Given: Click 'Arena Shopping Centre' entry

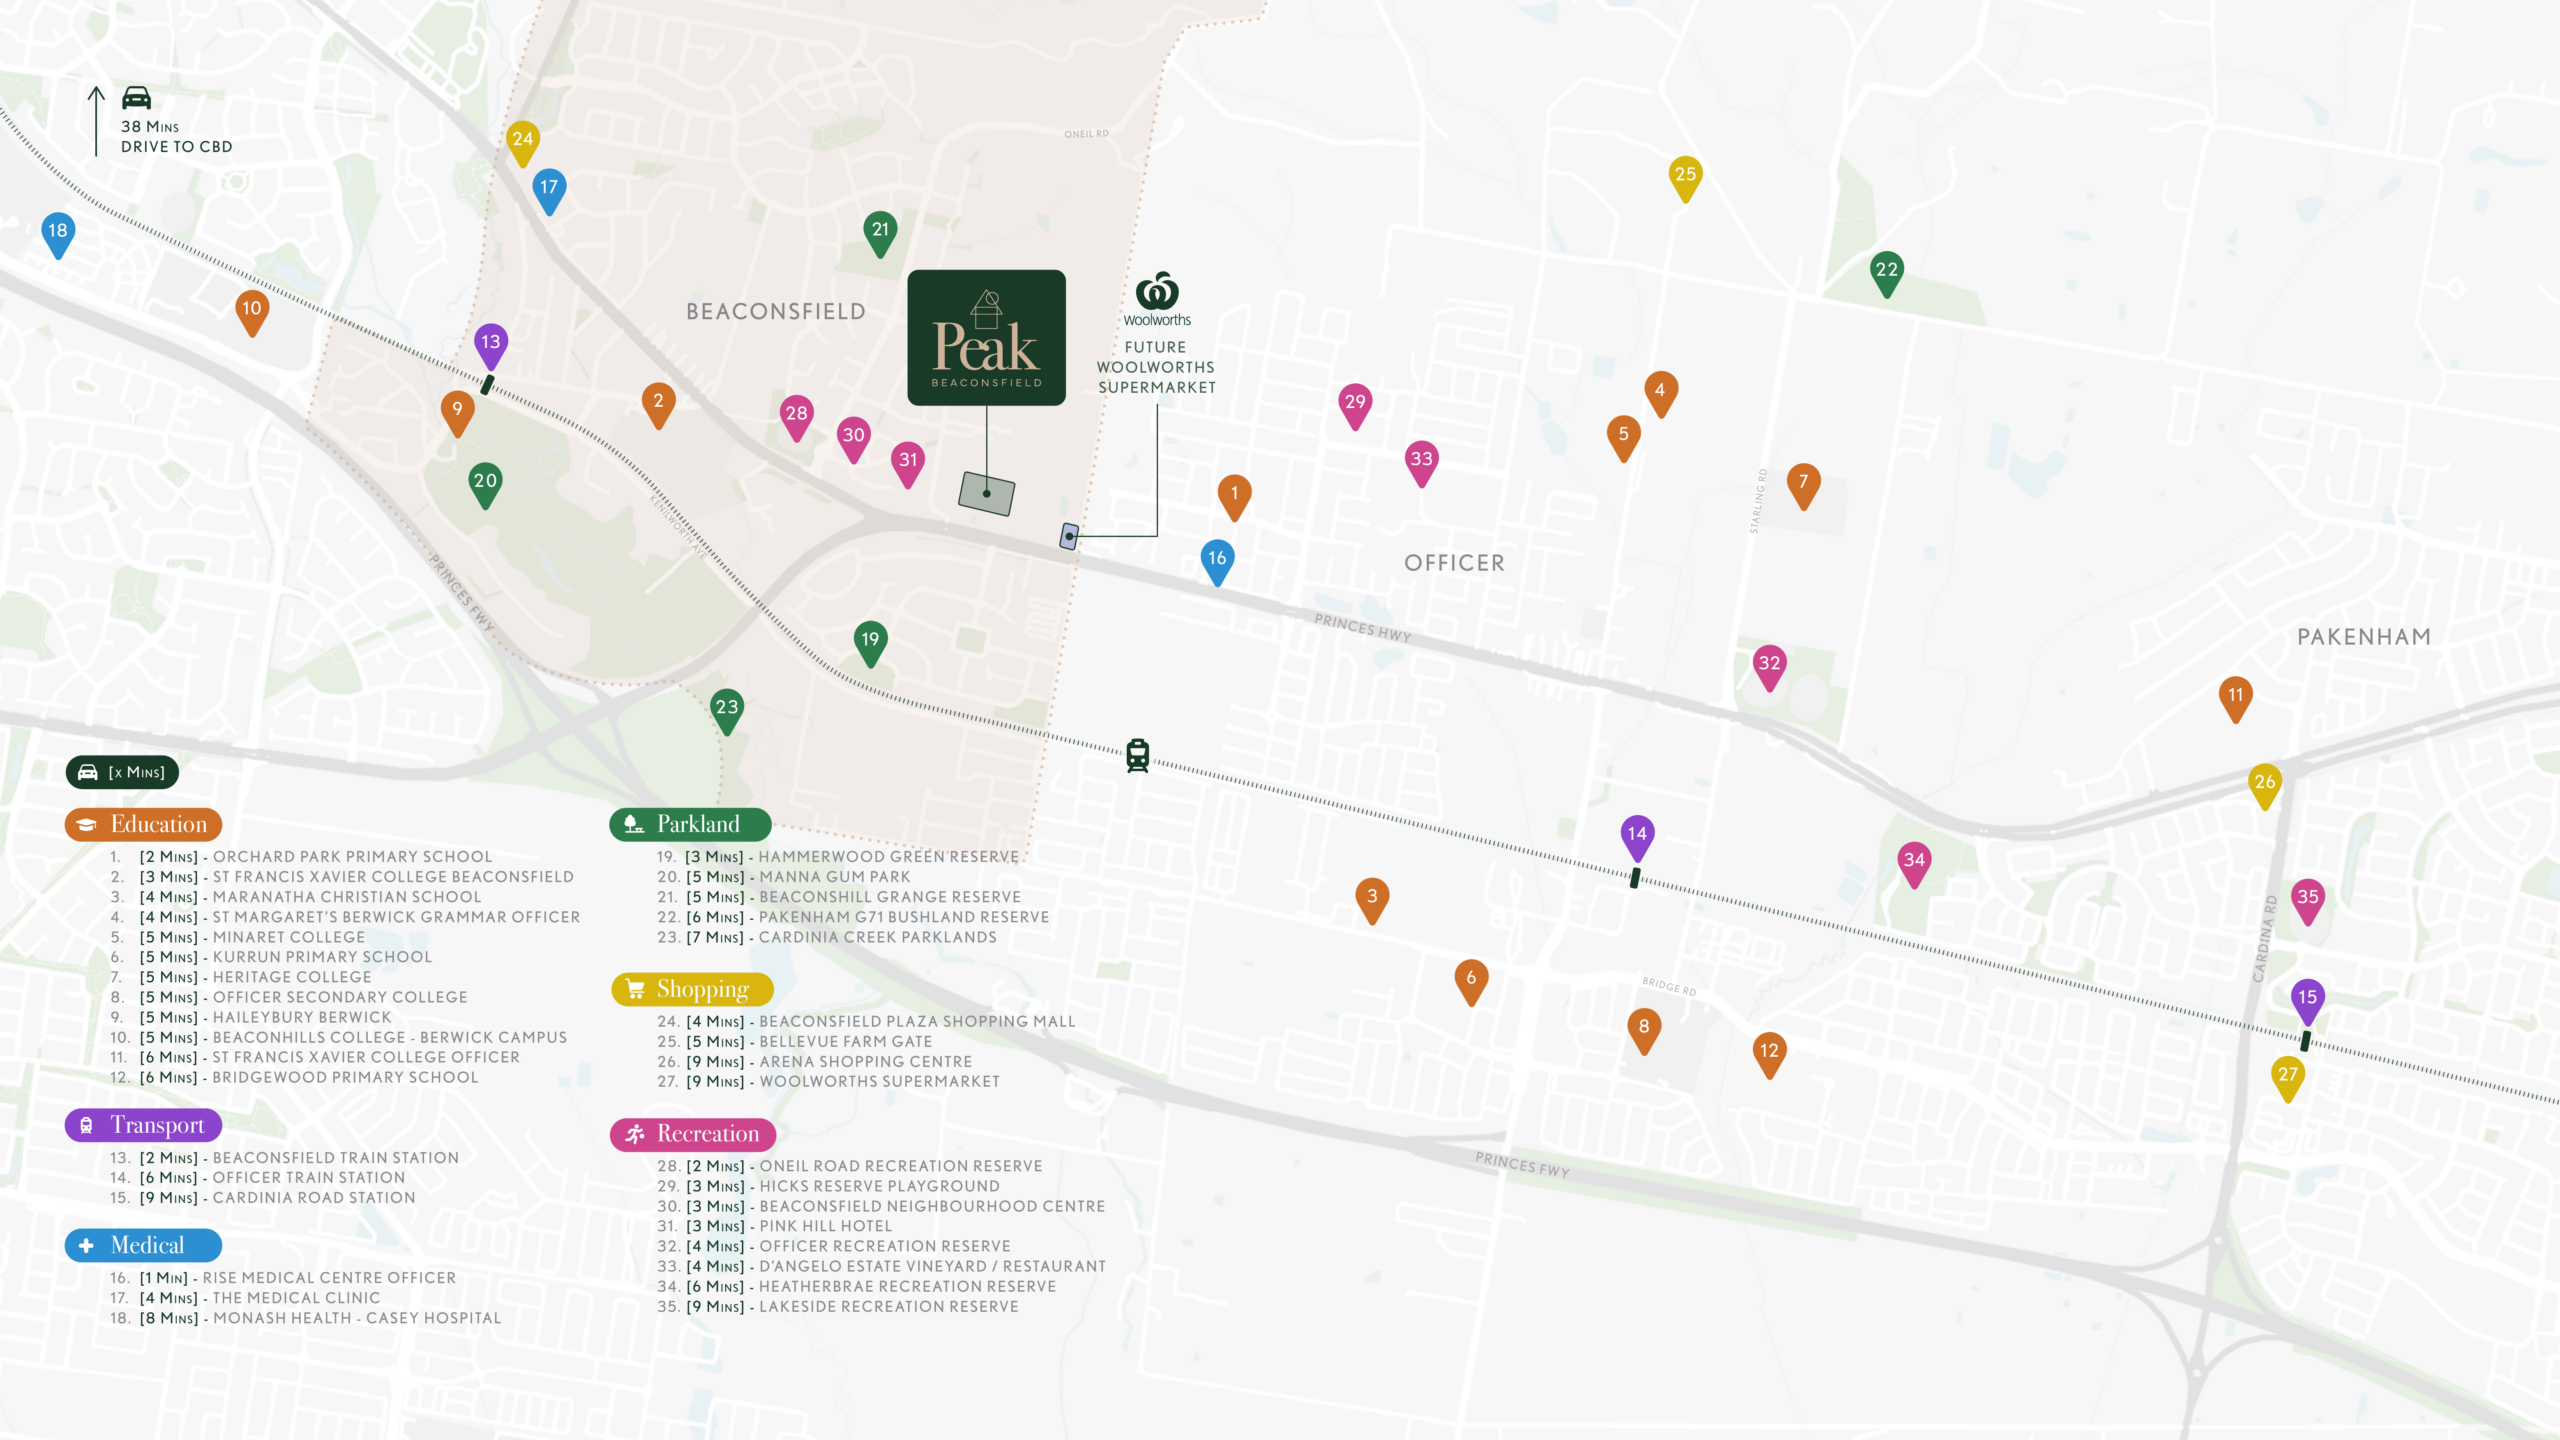Looking at the screenshot, I should (815, 1062).
